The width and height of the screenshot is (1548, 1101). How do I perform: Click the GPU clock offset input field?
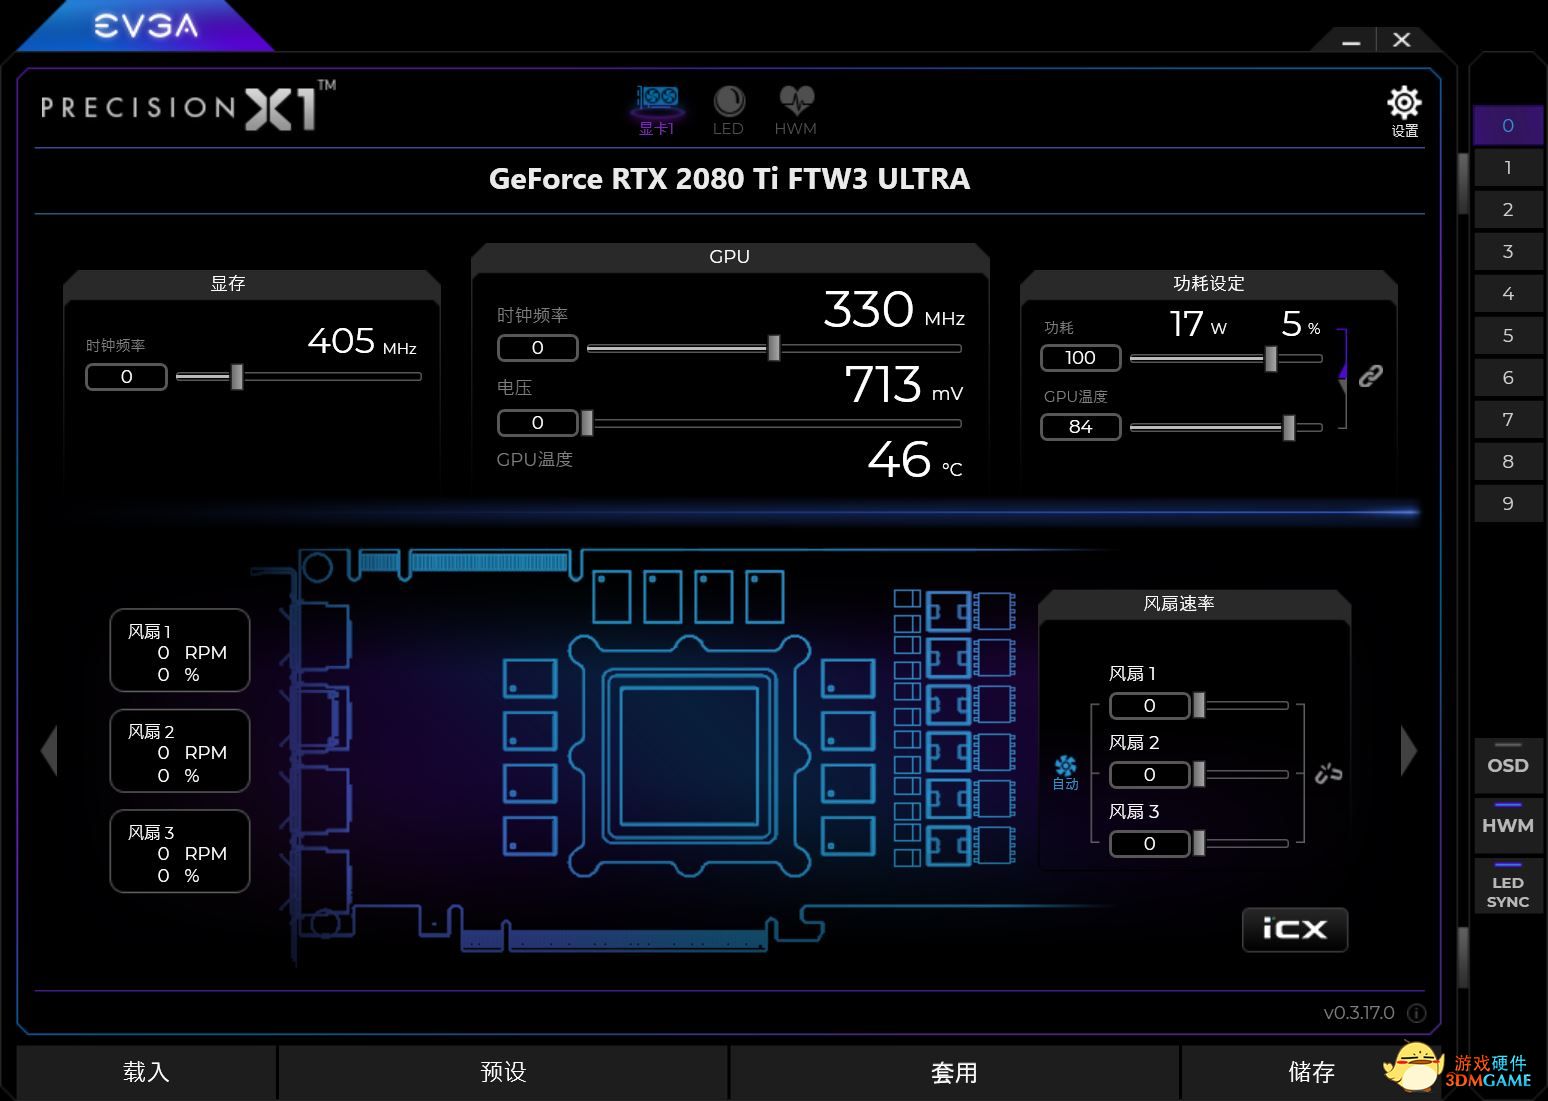tap(538, 348)
